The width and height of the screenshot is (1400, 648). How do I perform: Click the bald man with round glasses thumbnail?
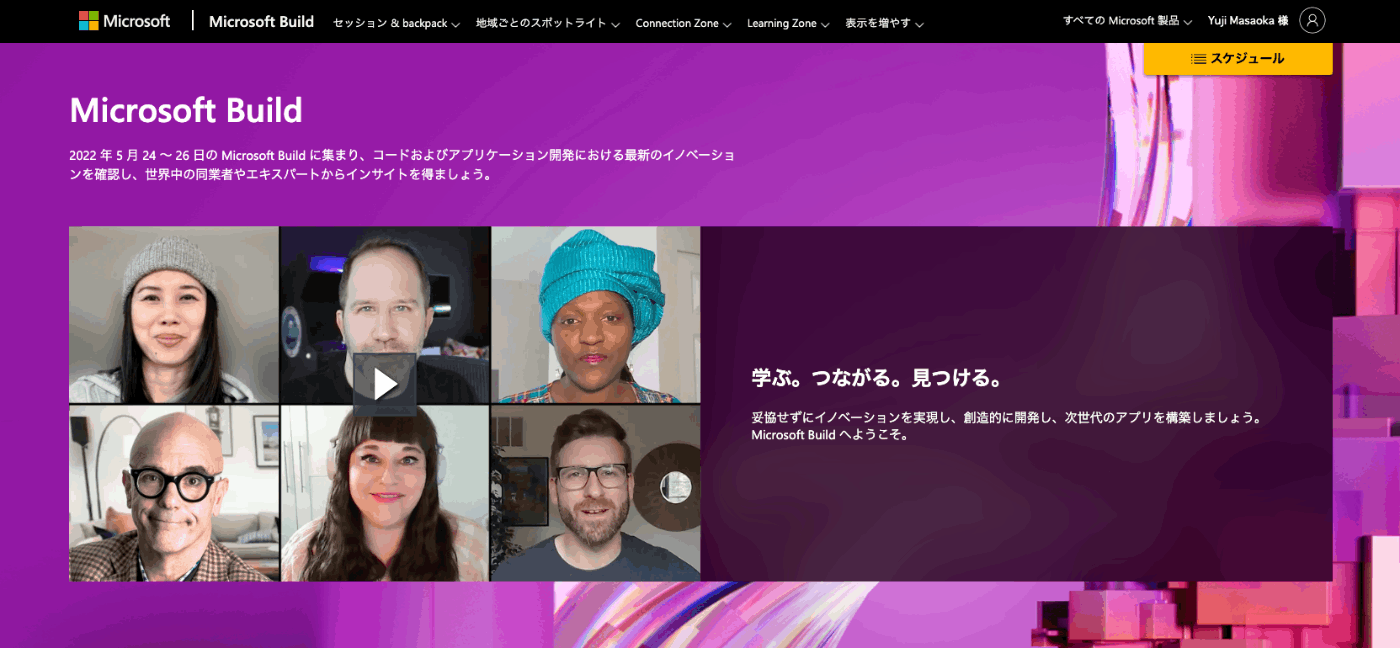[x=174, y=493]
